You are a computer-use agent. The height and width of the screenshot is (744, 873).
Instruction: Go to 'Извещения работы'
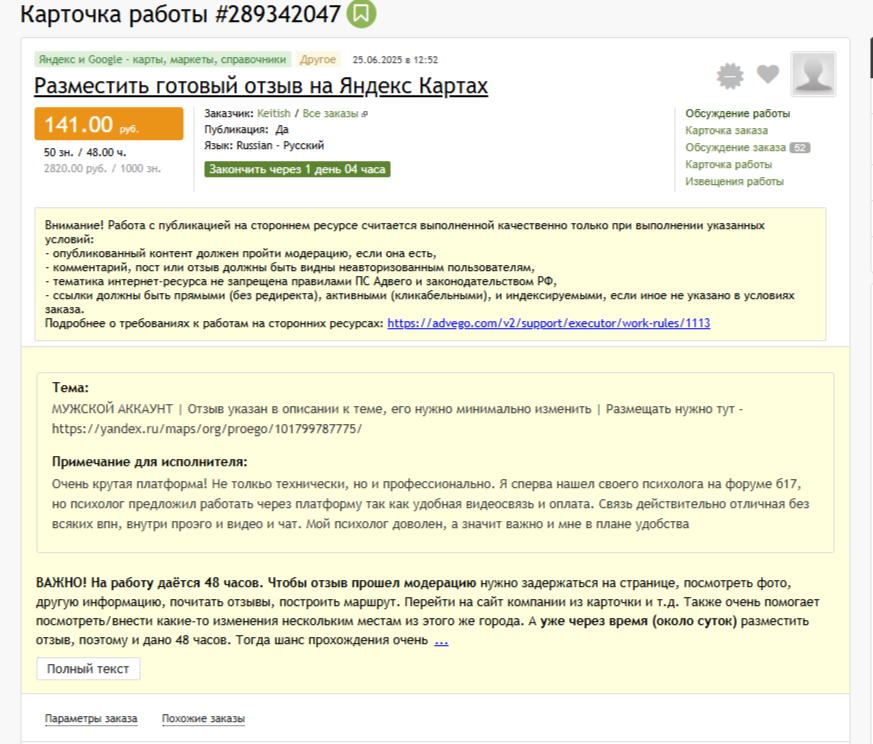pos(734,182)
